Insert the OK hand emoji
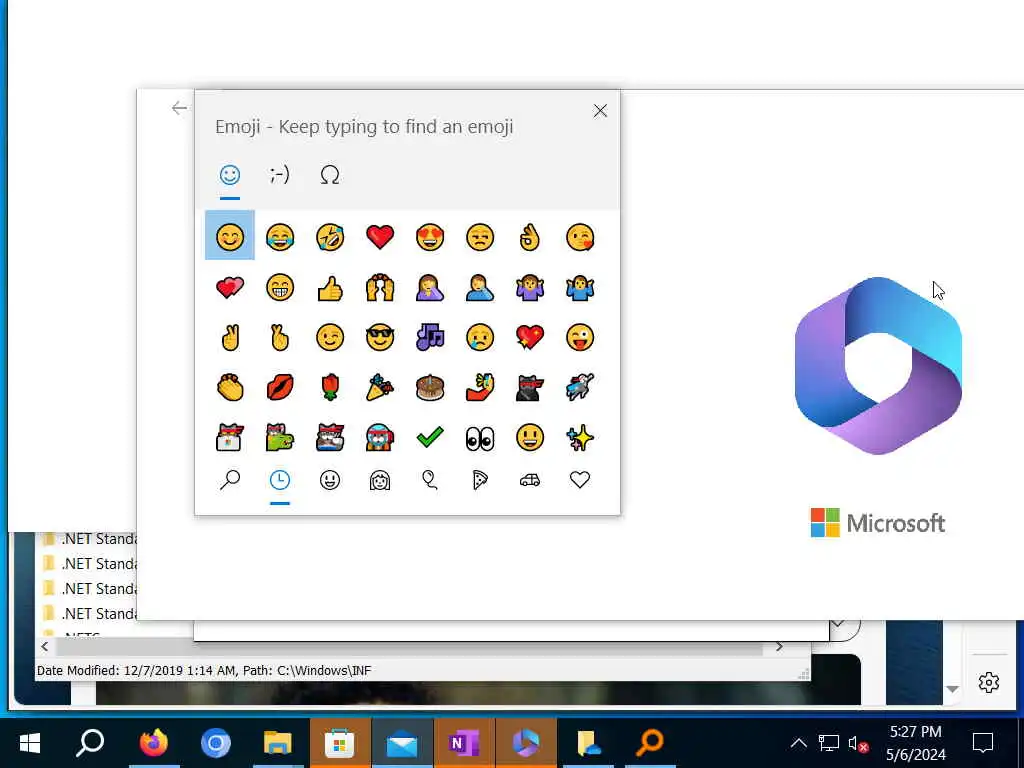Image resolution: width=1024 pixels, height=768 pixels. (530, 237)
